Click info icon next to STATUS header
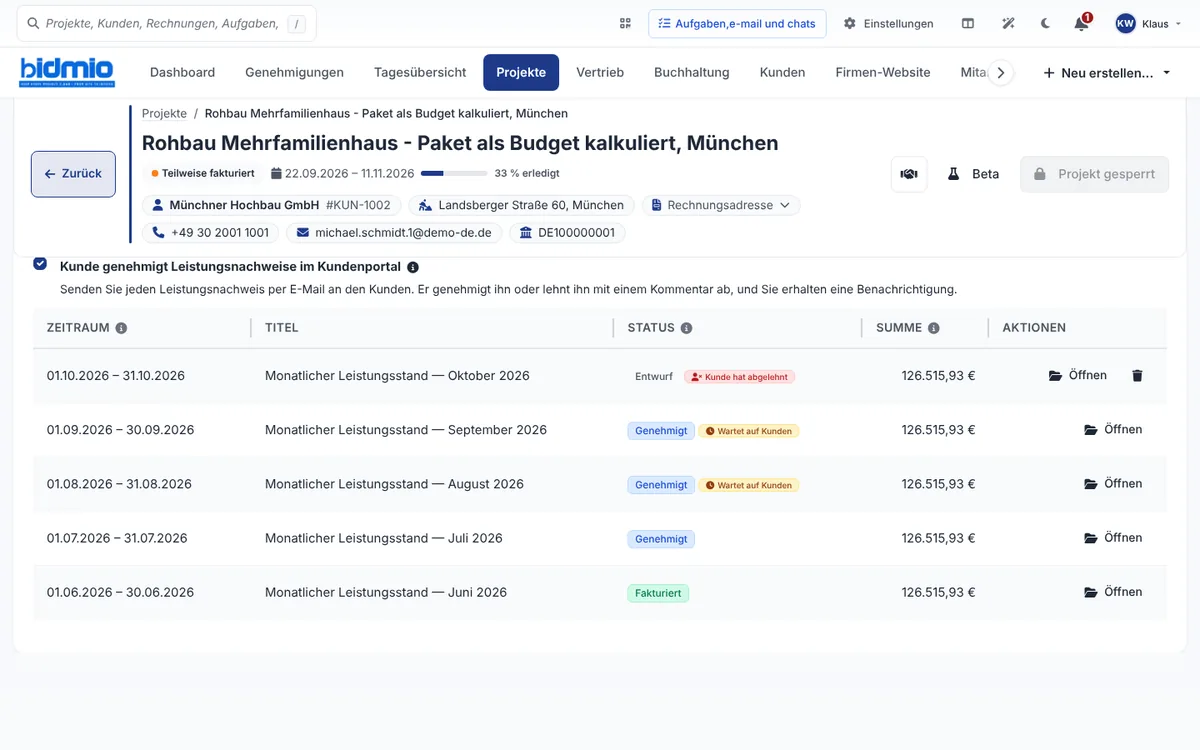Image resolution: width=1200 pixels, height=750 pixels. click(x=686, y=328)
